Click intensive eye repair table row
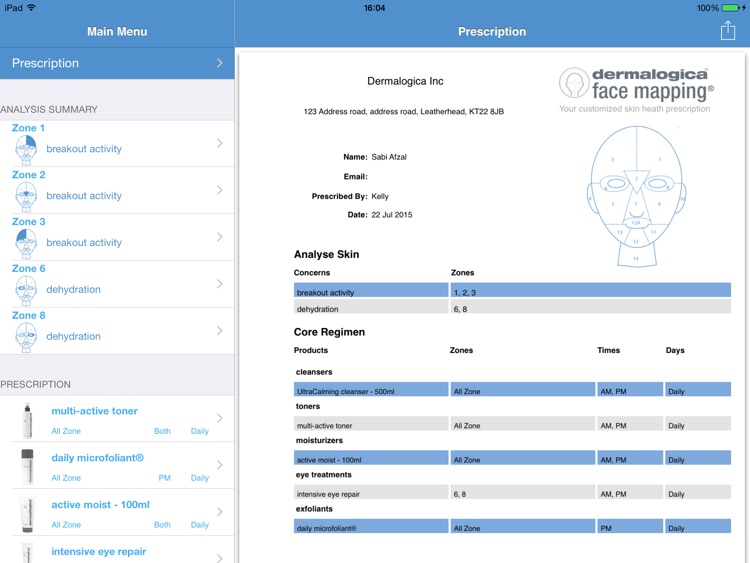 (x=512, y=492)
